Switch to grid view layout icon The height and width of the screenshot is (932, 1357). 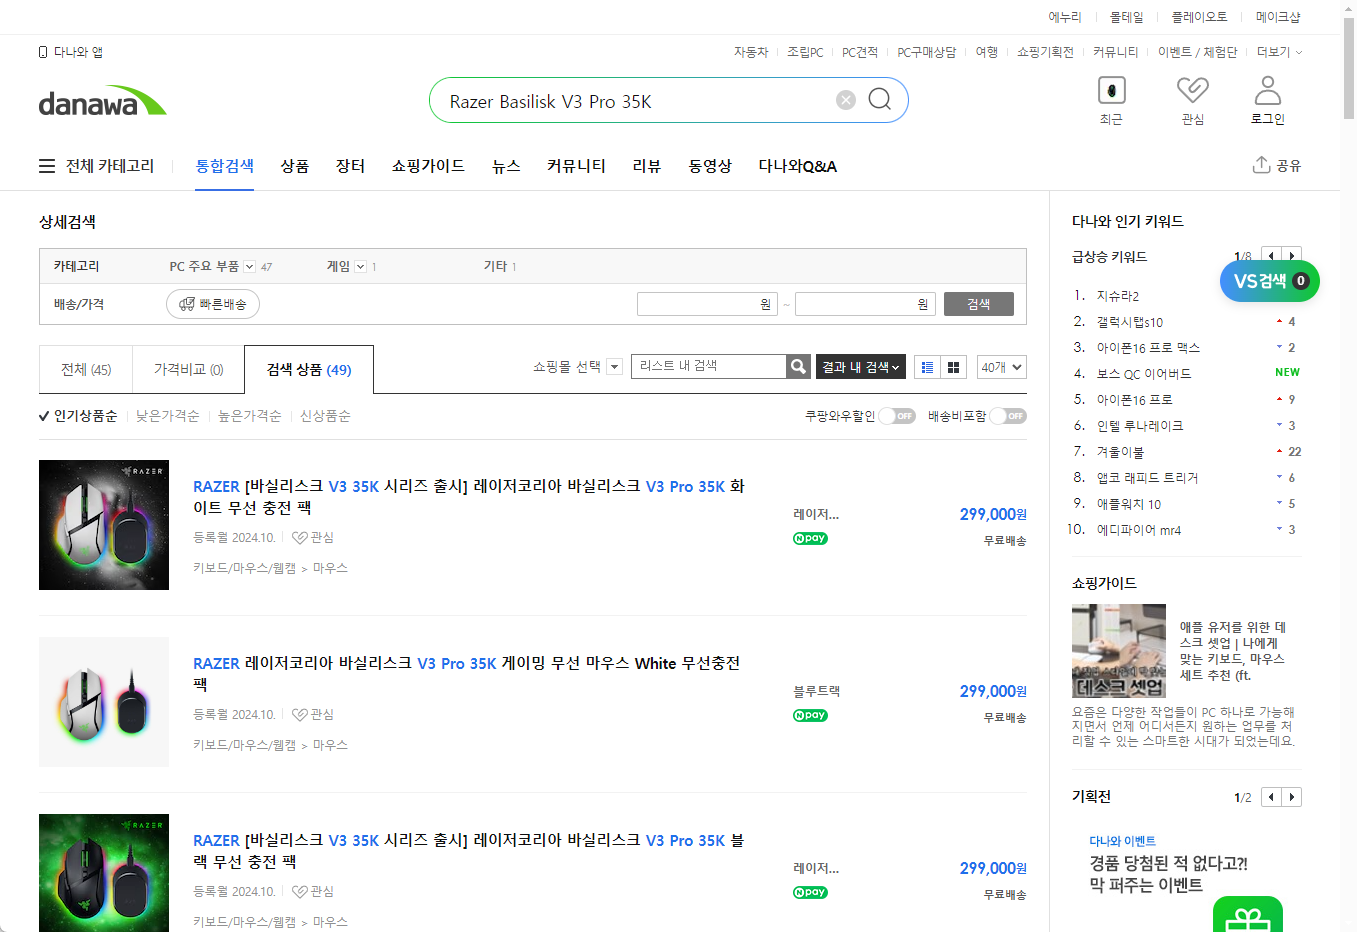(x=953, y=368)
